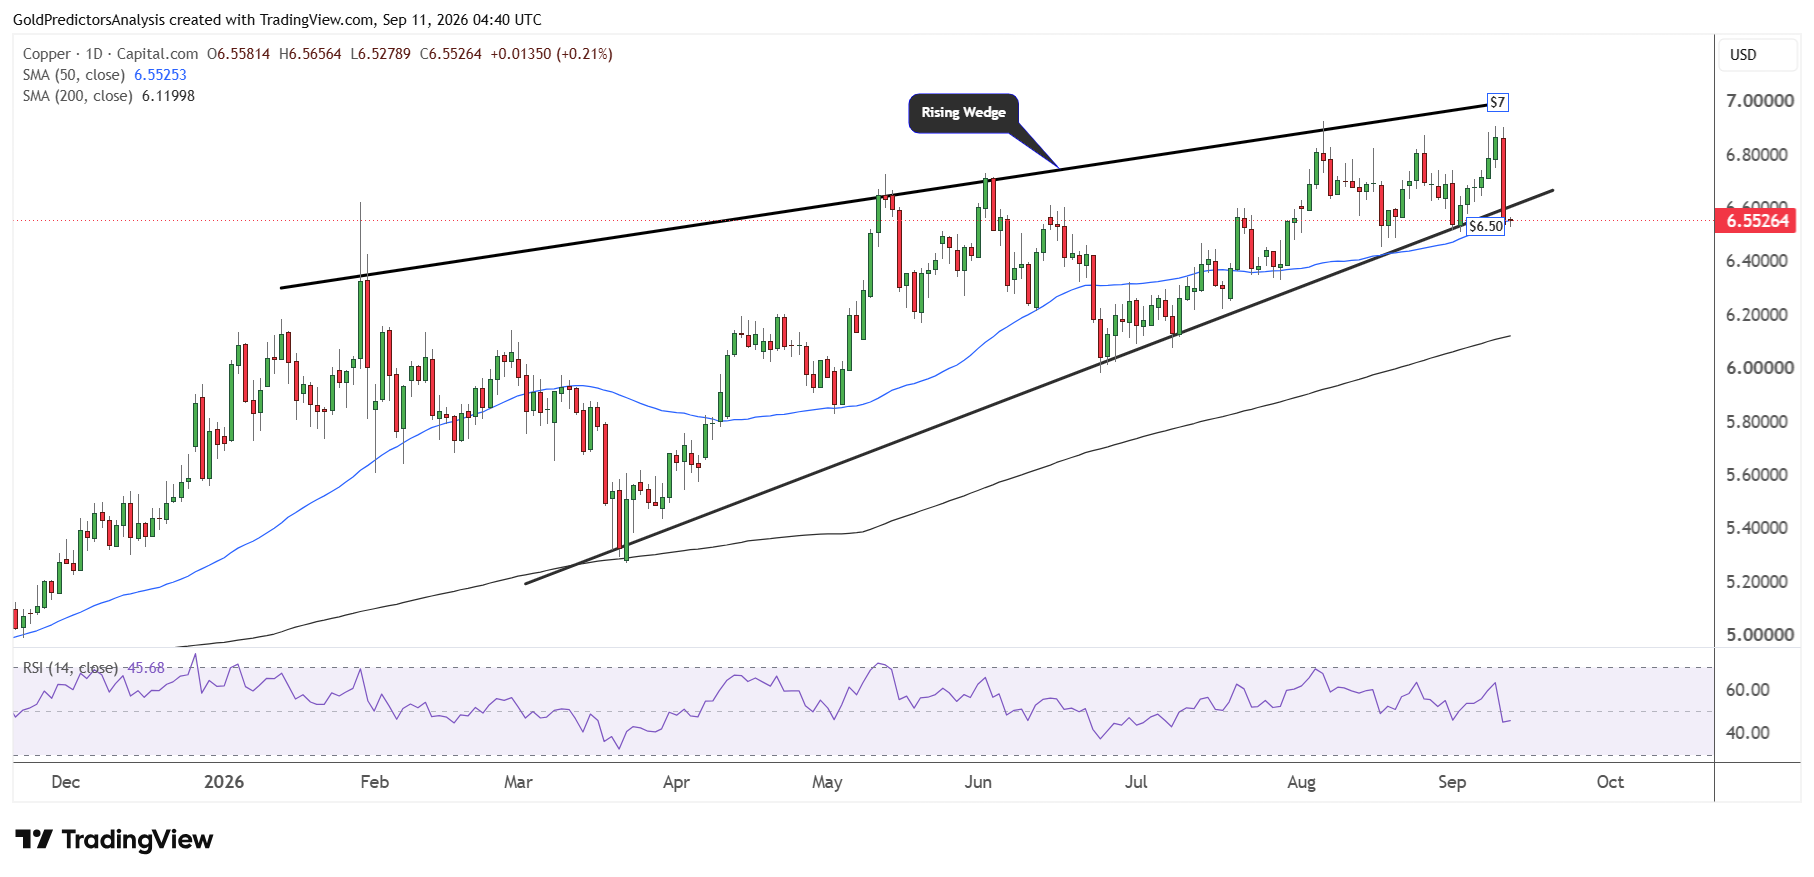1814x877 pixels.
Task: Click the 5.20000 price axis label
Action: click(x=1757, y=582)
